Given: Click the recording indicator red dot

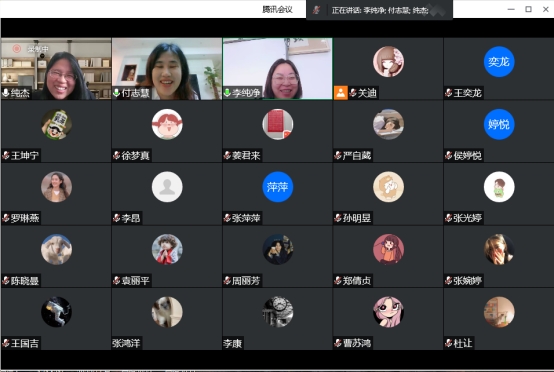Looking at the screenshot, I should [17, 48].
